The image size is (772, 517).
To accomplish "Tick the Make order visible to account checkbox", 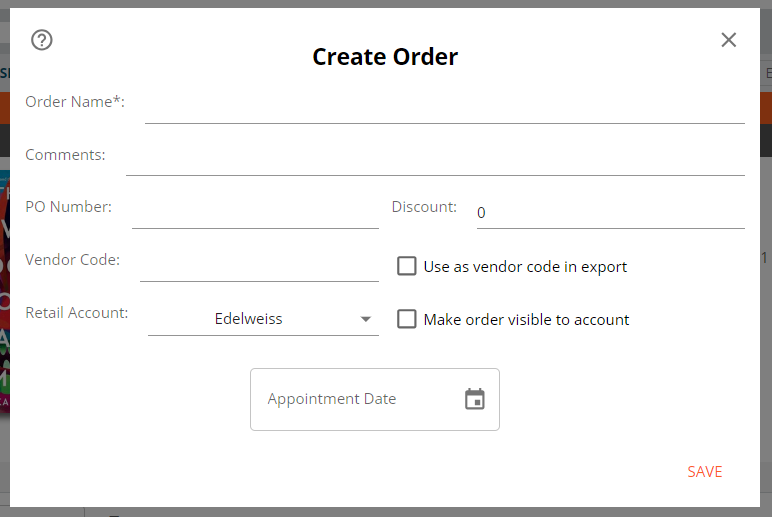I will 407,319.
